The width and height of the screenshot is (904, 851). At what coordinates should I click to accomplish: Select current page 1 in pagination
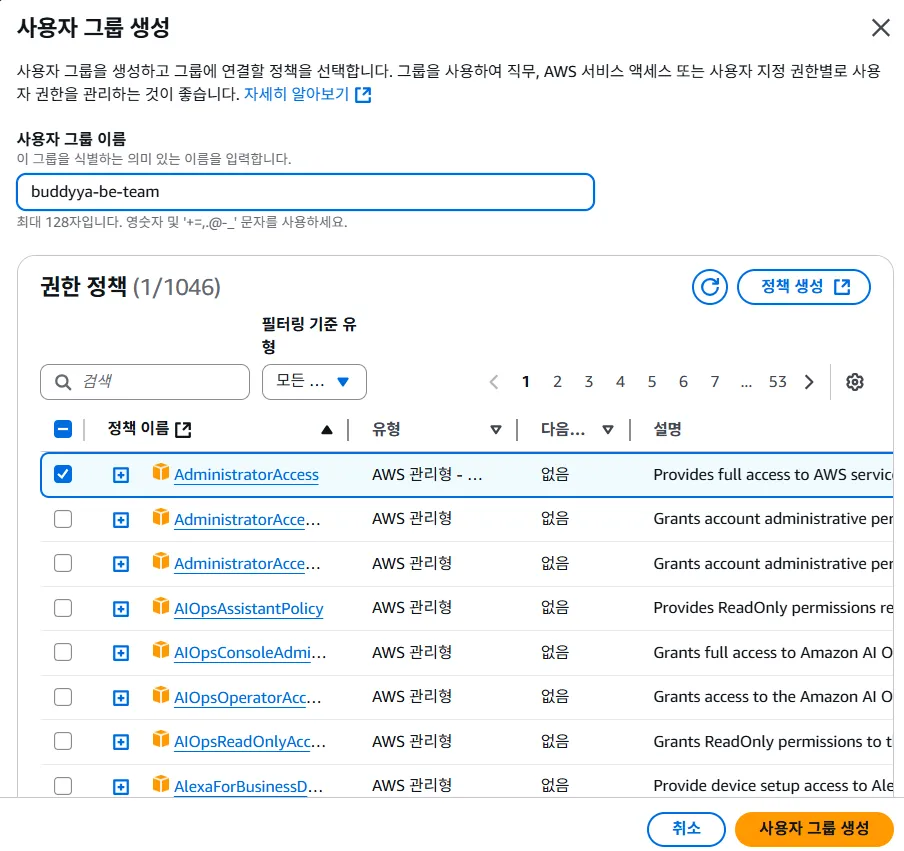(526, 382)
